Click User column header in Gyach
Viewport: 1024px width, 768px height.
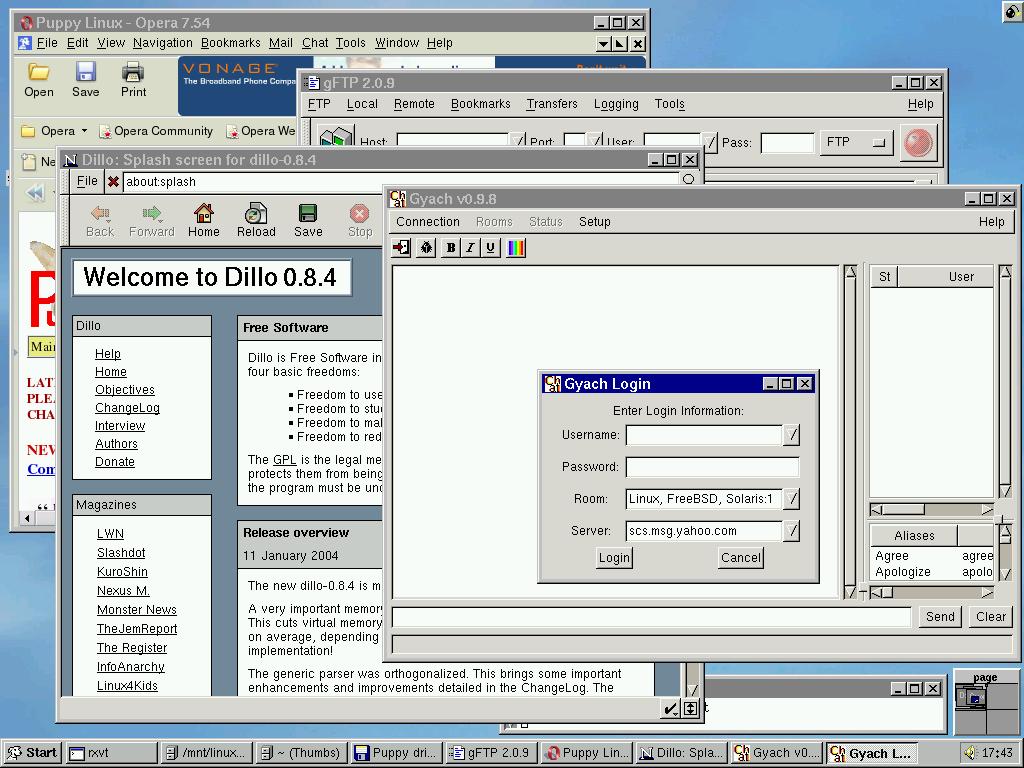coord(946,277)
